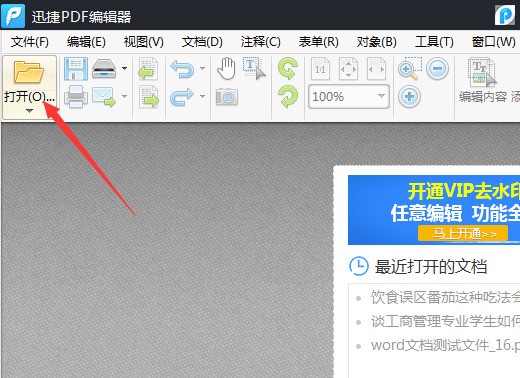Select the actual size 1:1 icon
Viewport: 520px width, 378px height.
[x=320, y=69]
